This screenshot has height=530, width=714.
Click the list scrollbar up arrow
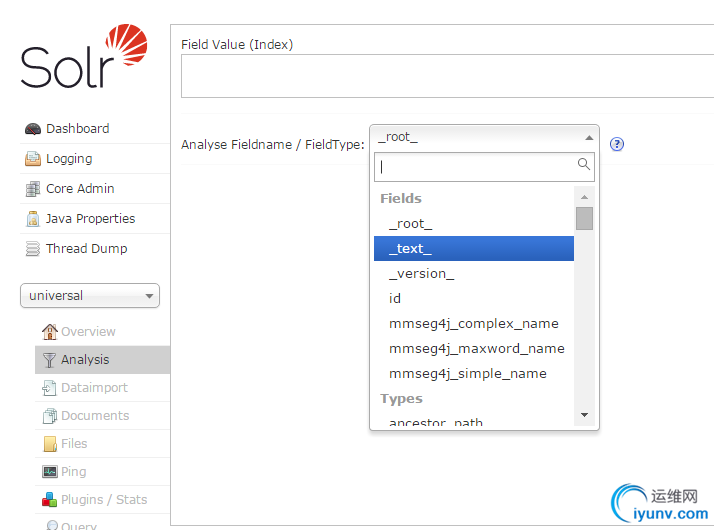tap(585, 197)
